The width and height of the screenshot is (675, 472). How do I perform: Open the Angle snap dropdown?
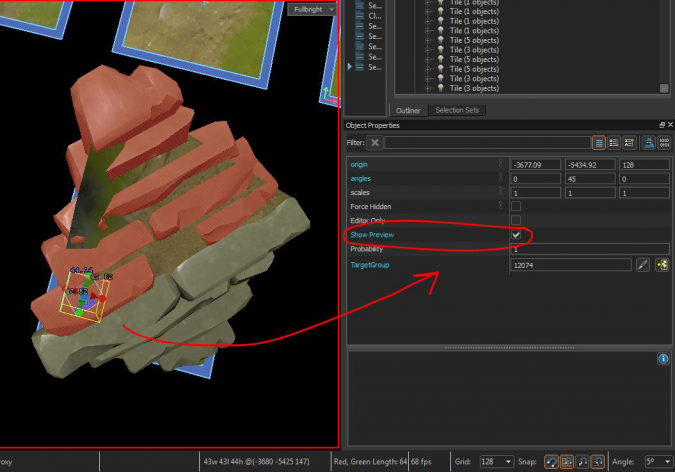[x=654, y=462]
